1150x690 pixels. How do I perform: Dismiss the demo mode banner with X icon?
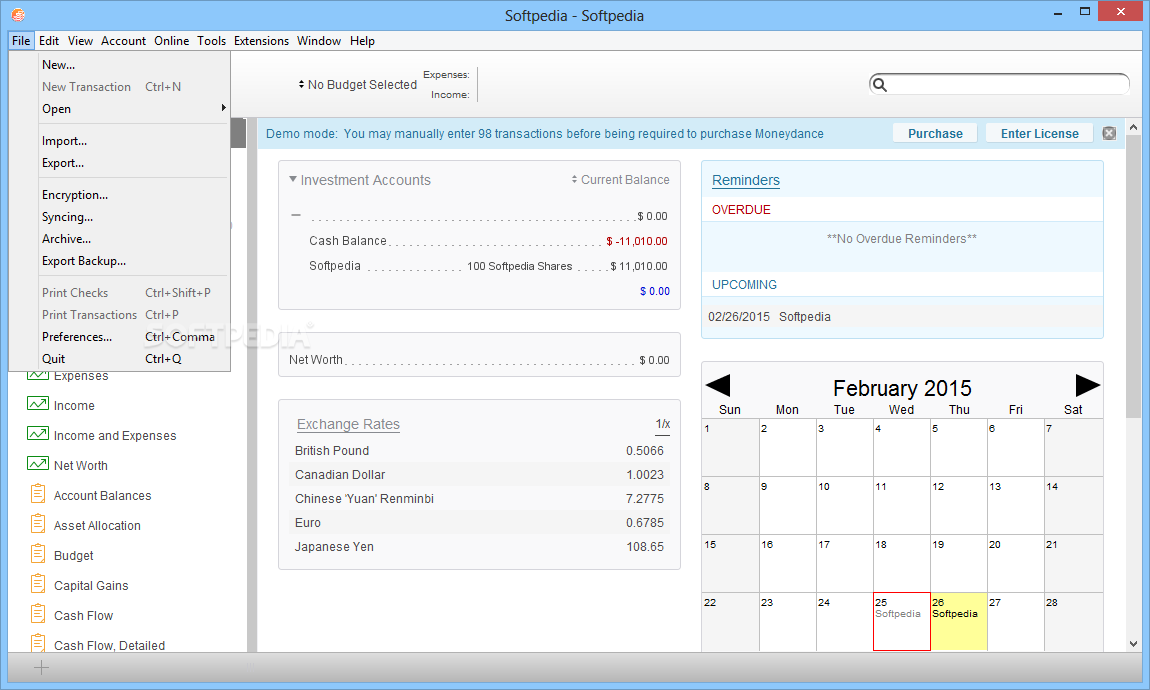click(x=1109, y=133)
